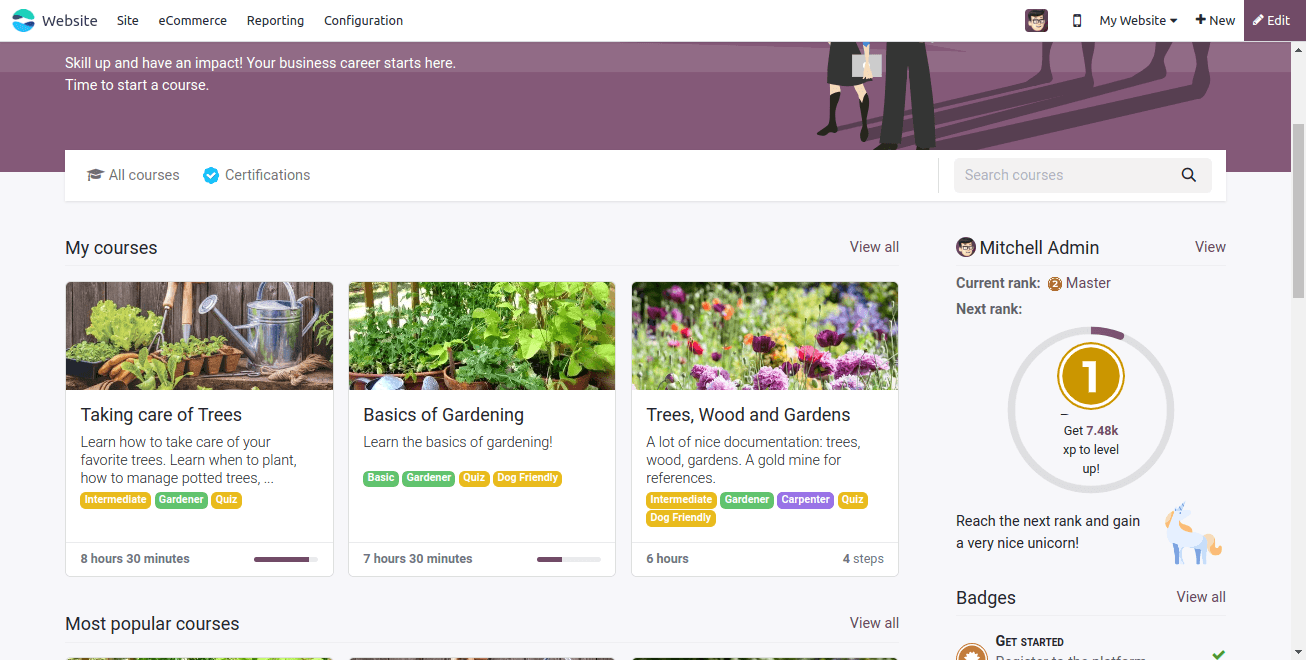The width and height of the screenshot is (1306, 660).
Task: View all in My courses
Action: [x=874, y=247]
